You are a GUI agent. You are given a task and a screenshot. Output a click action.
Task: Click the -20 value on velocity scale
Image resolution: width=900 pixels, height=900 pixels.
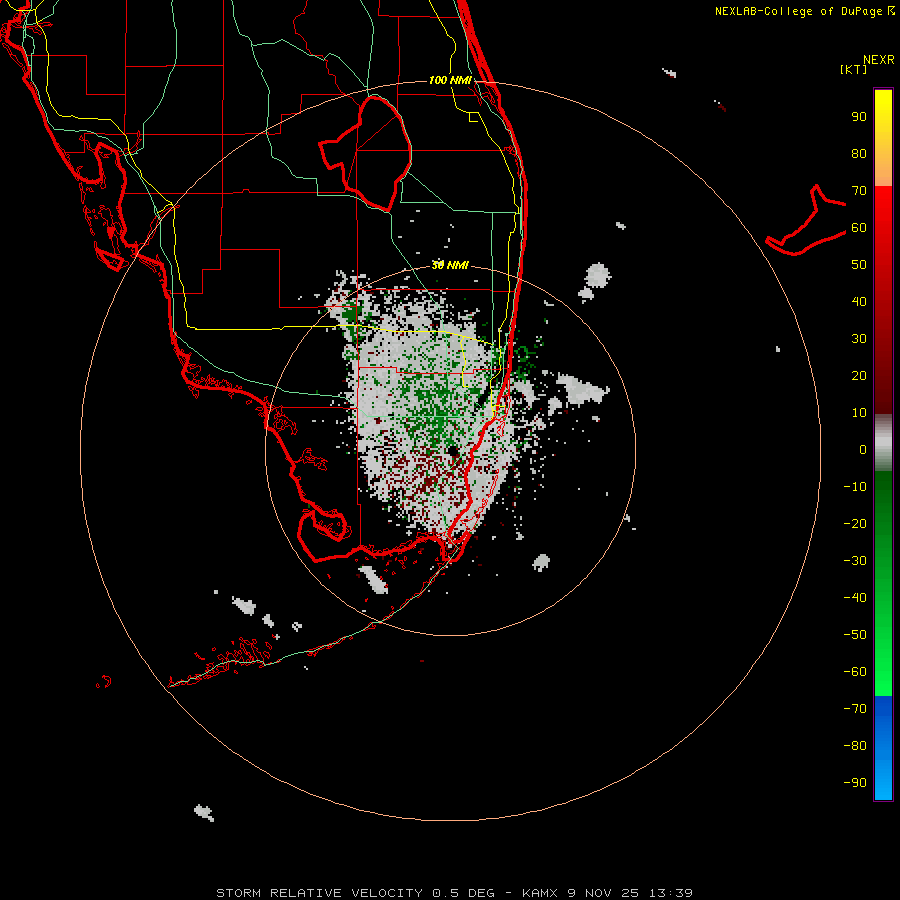pos(855,524)
